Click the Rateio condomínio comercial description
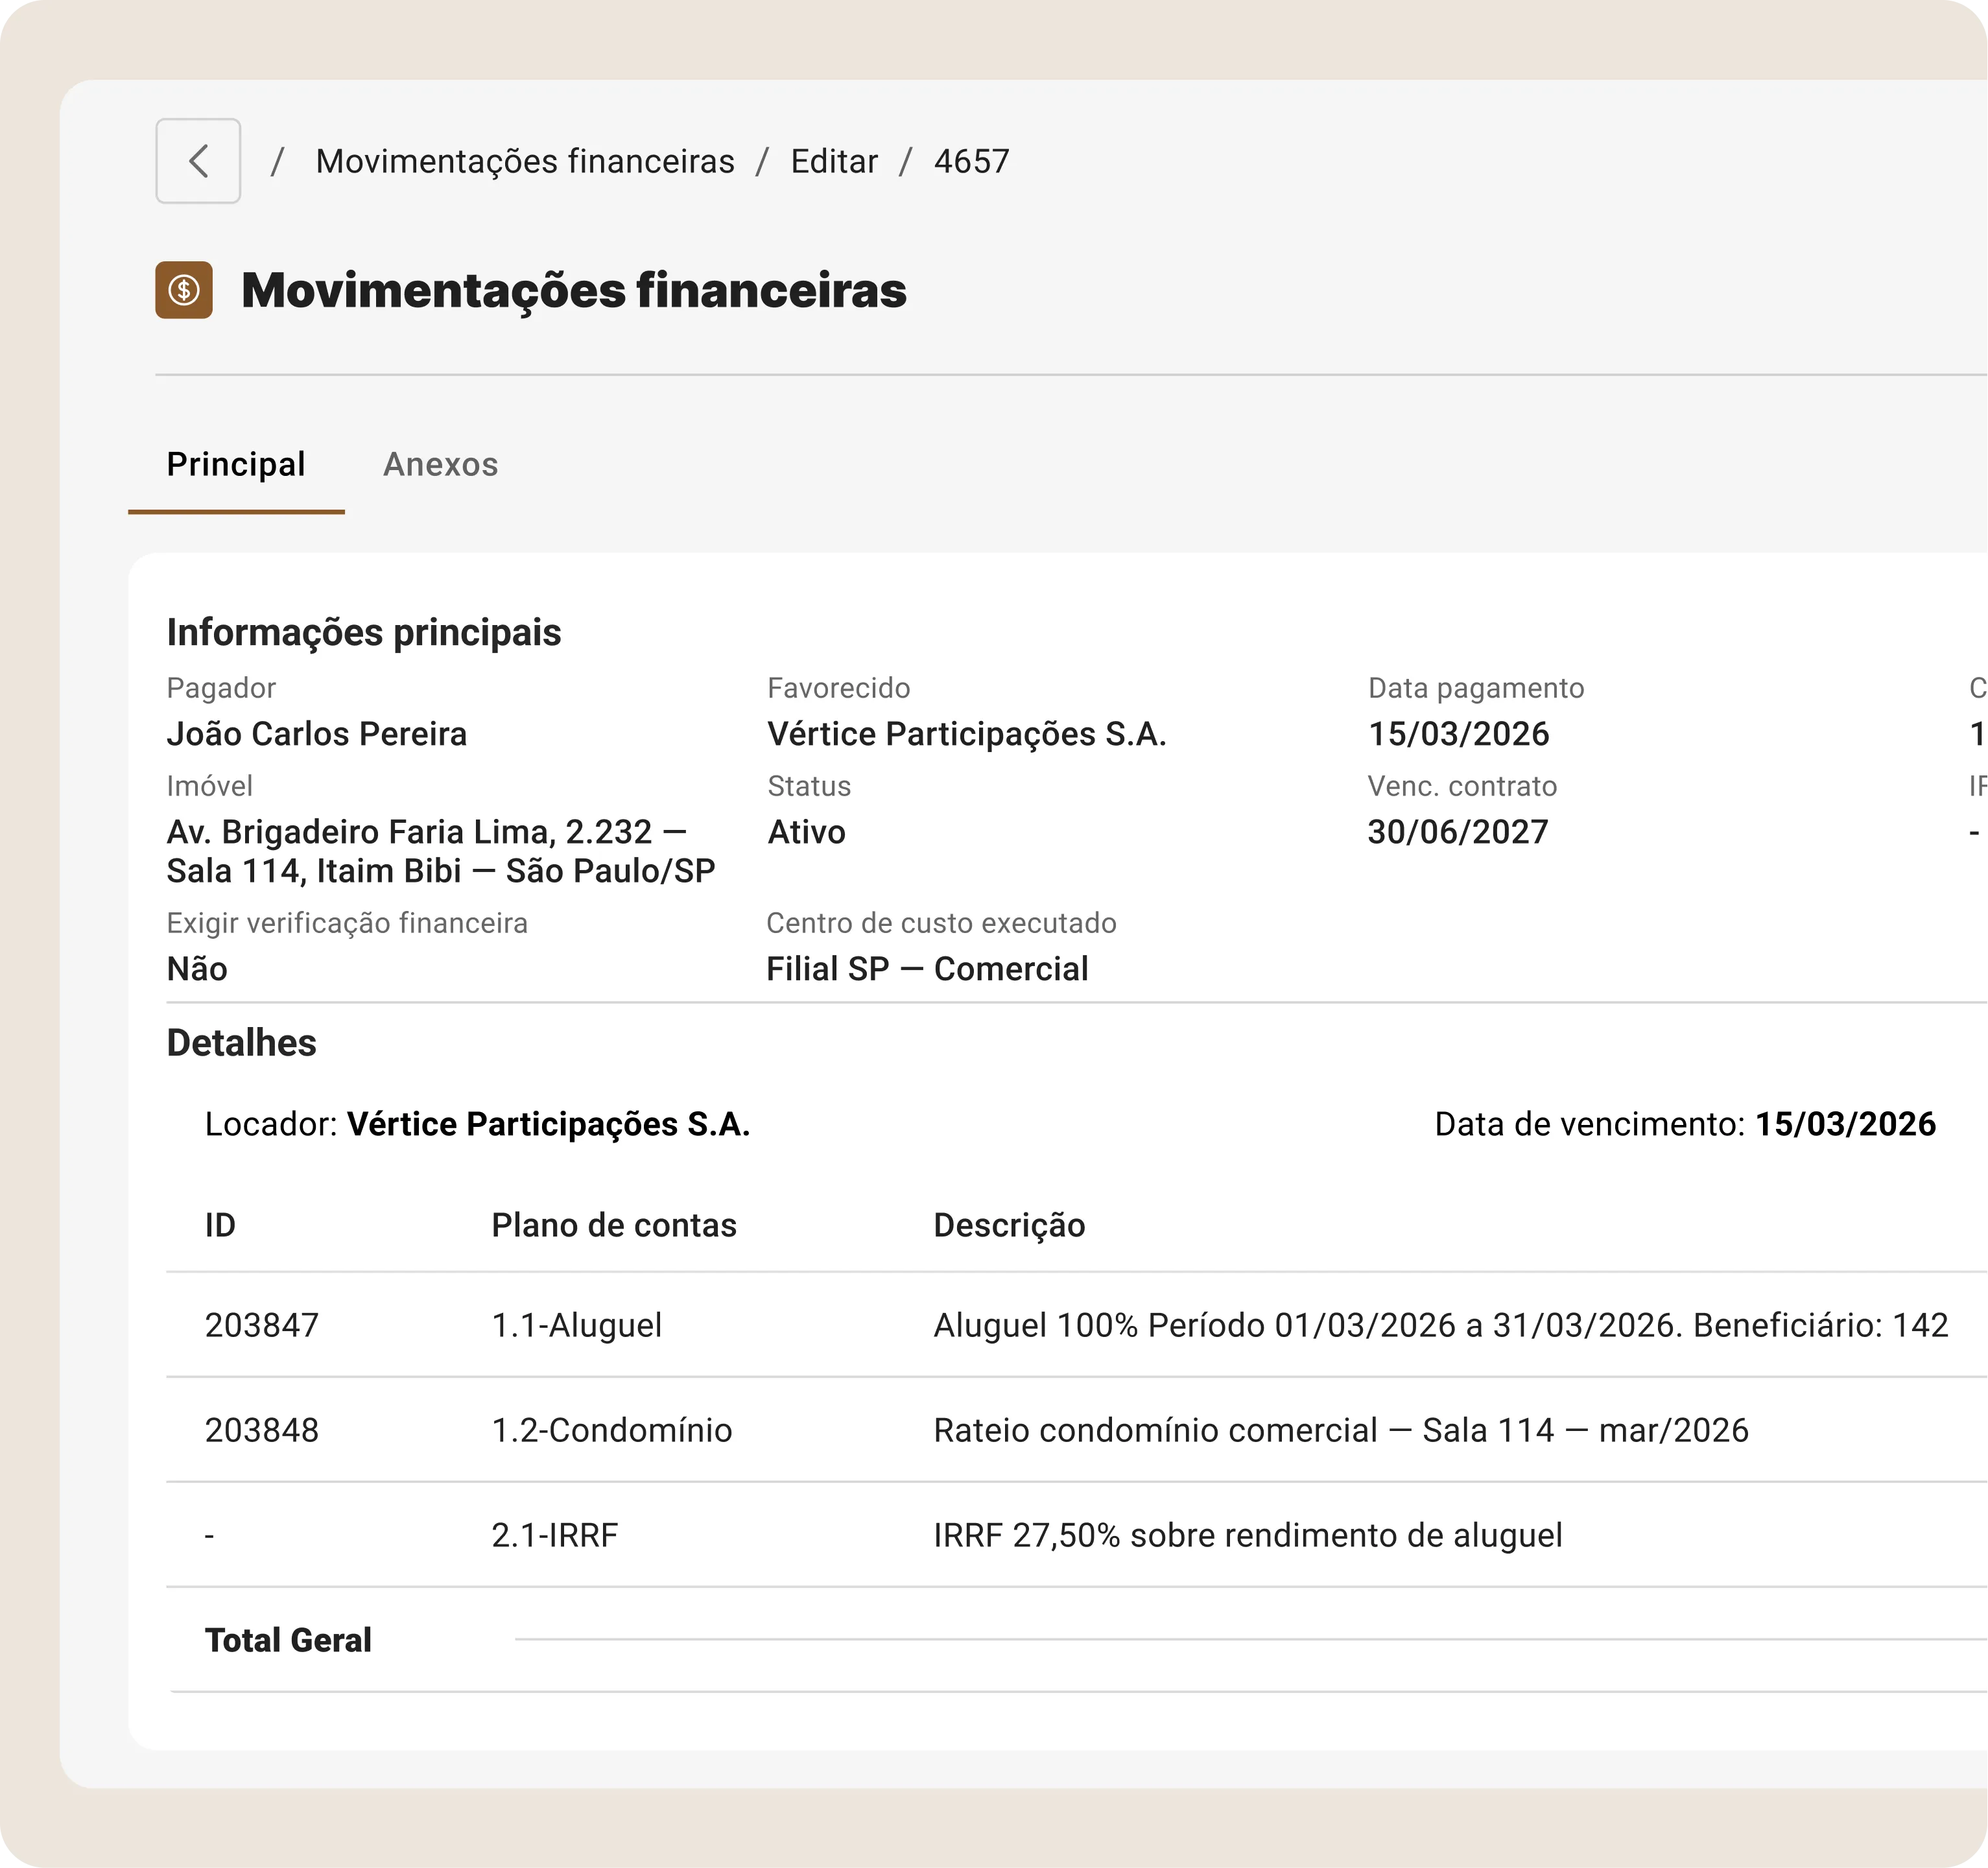The width and height of the screenshot is (1988, 1868). [1341, 1430]
